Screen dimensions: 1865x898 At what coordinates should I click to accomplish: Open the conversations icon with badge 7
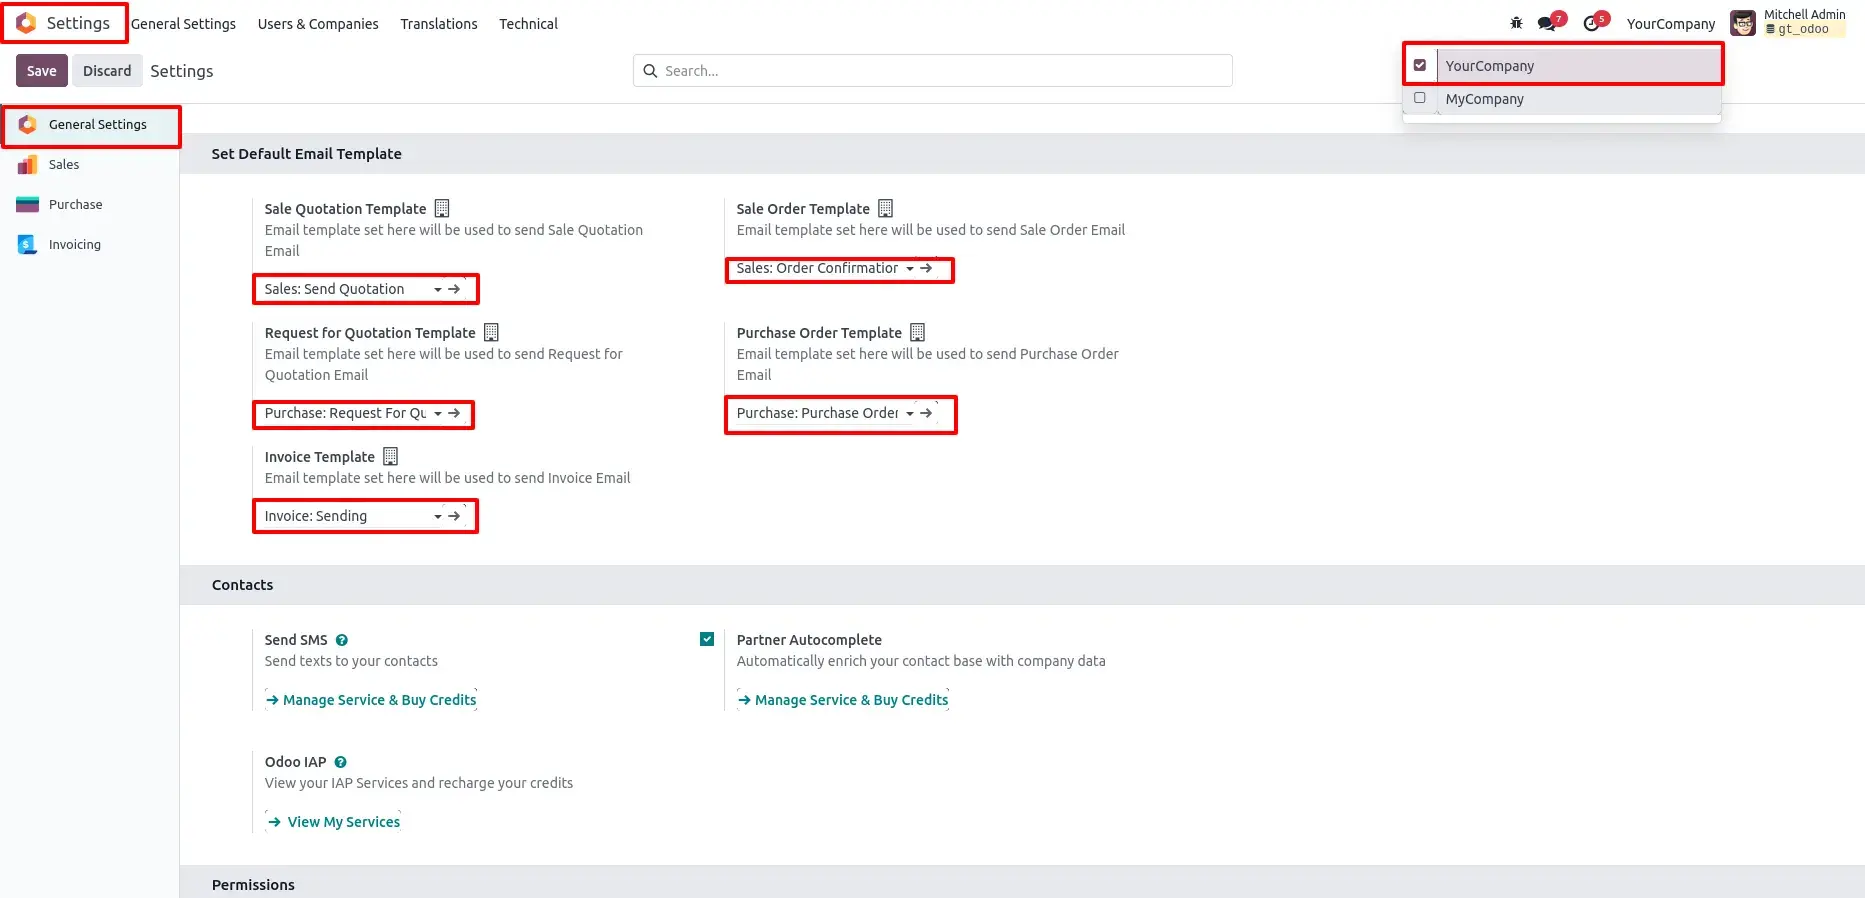(1548, 23)
